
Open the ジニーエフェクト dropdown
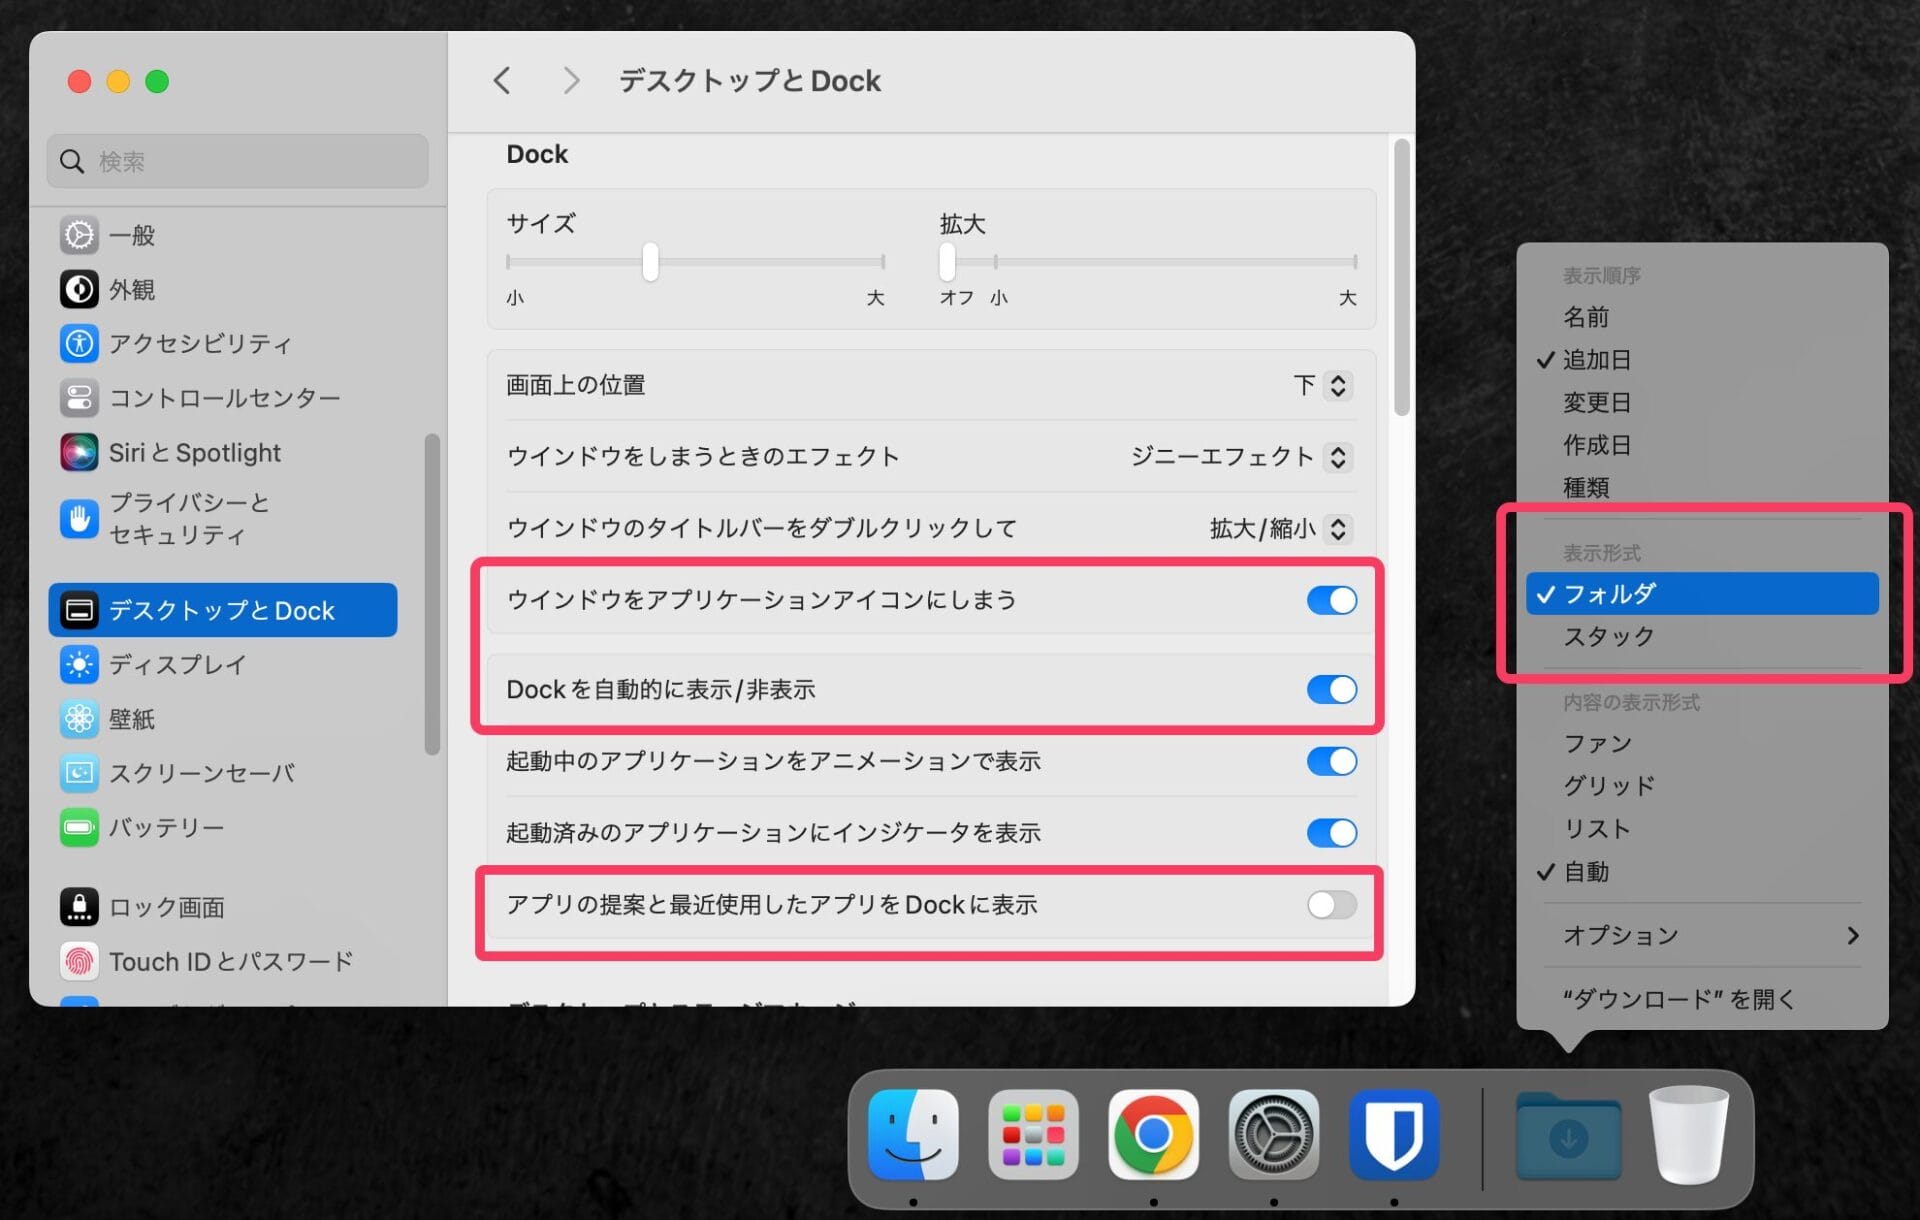click(x=1337, y=457)
